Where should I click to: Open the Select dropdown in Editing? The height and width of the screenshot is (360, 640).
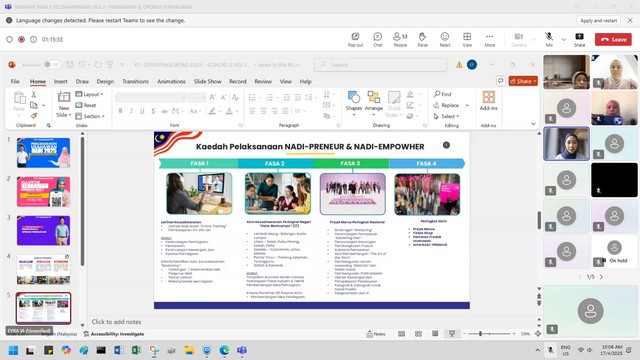coord(446,116)
